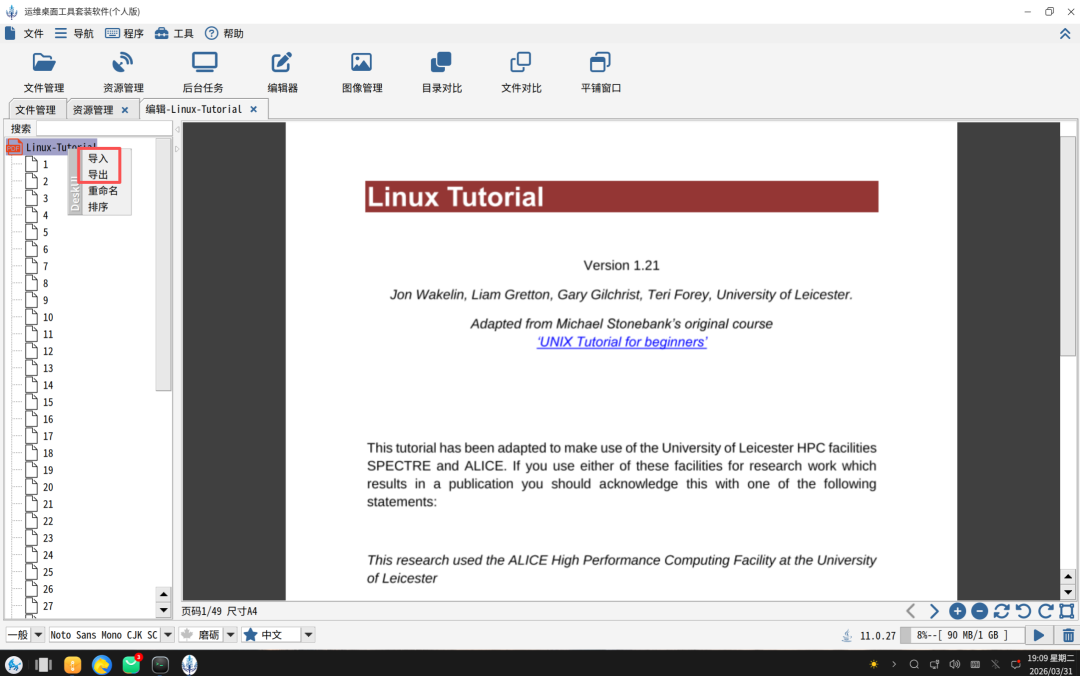Collapse the toolbar with double-chevron icon
This screenshot has height=676, width=1080.
(1065, 34)
